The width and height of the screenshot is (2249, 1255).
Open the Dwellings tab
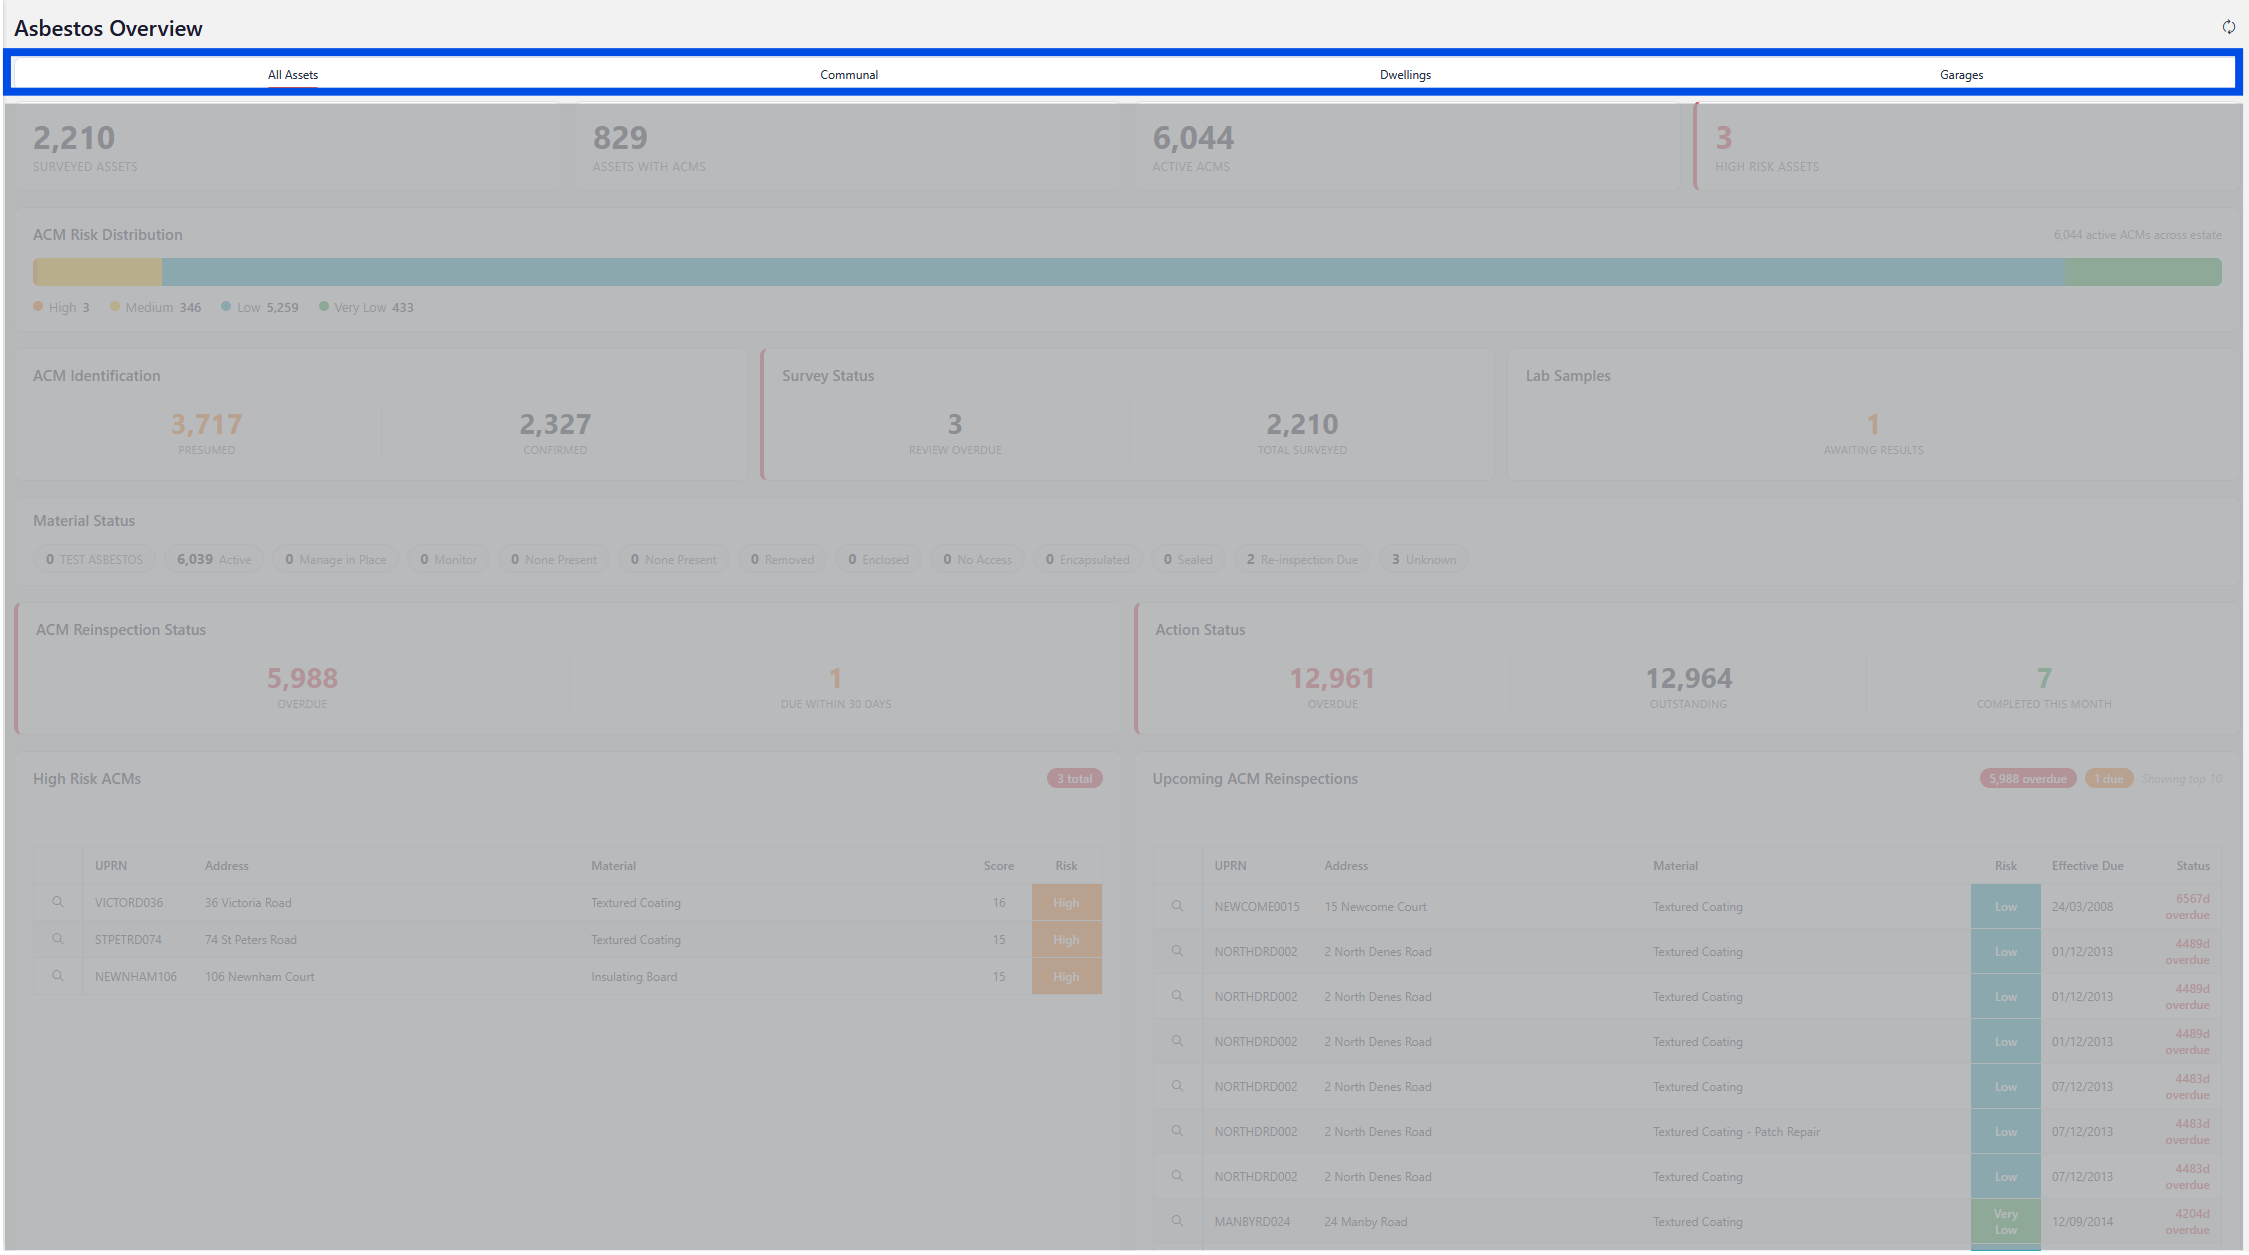[1405, 75]
